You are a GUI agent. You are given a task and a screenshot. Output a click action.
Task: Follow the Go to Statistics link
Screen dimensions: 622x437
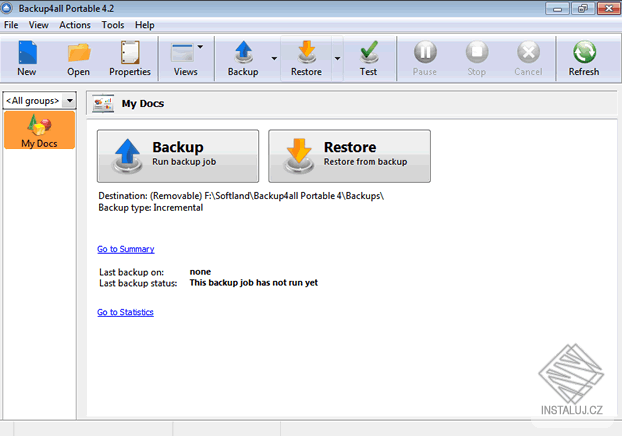(x=125, y=312)
